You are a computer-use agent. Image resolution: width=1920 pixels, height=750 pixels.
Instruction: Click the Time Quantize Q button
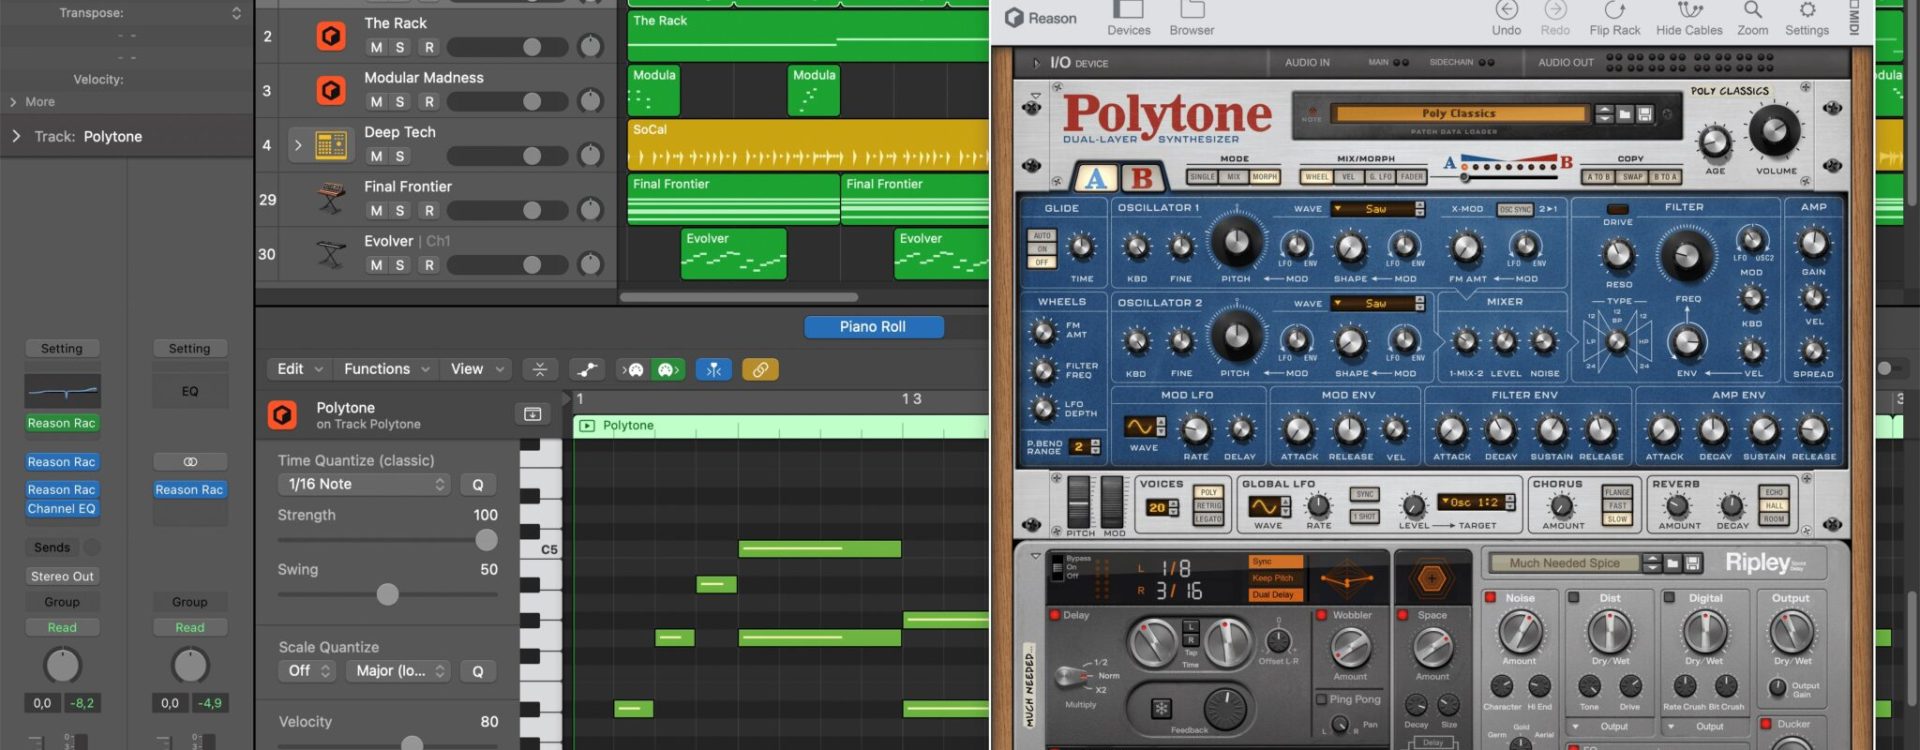coord(478,484)
